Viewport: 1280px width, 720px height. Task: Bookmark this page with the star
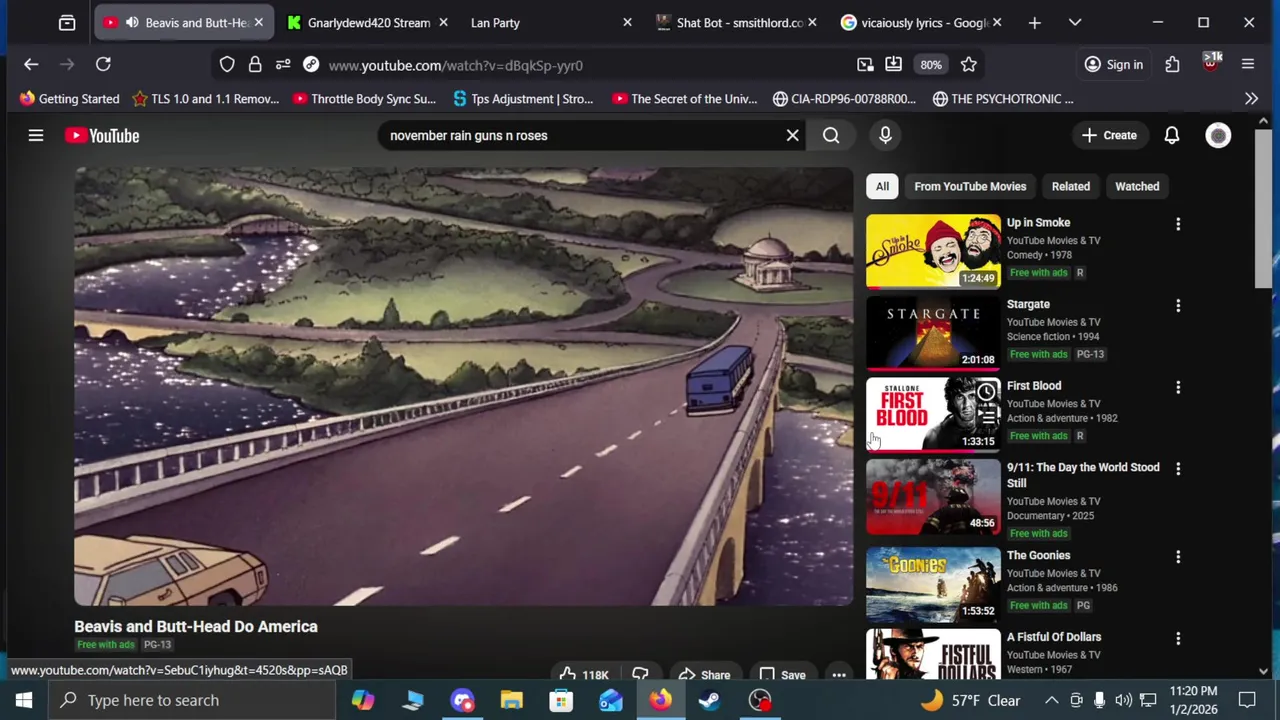pyautogui.click(x=968, y=65)
